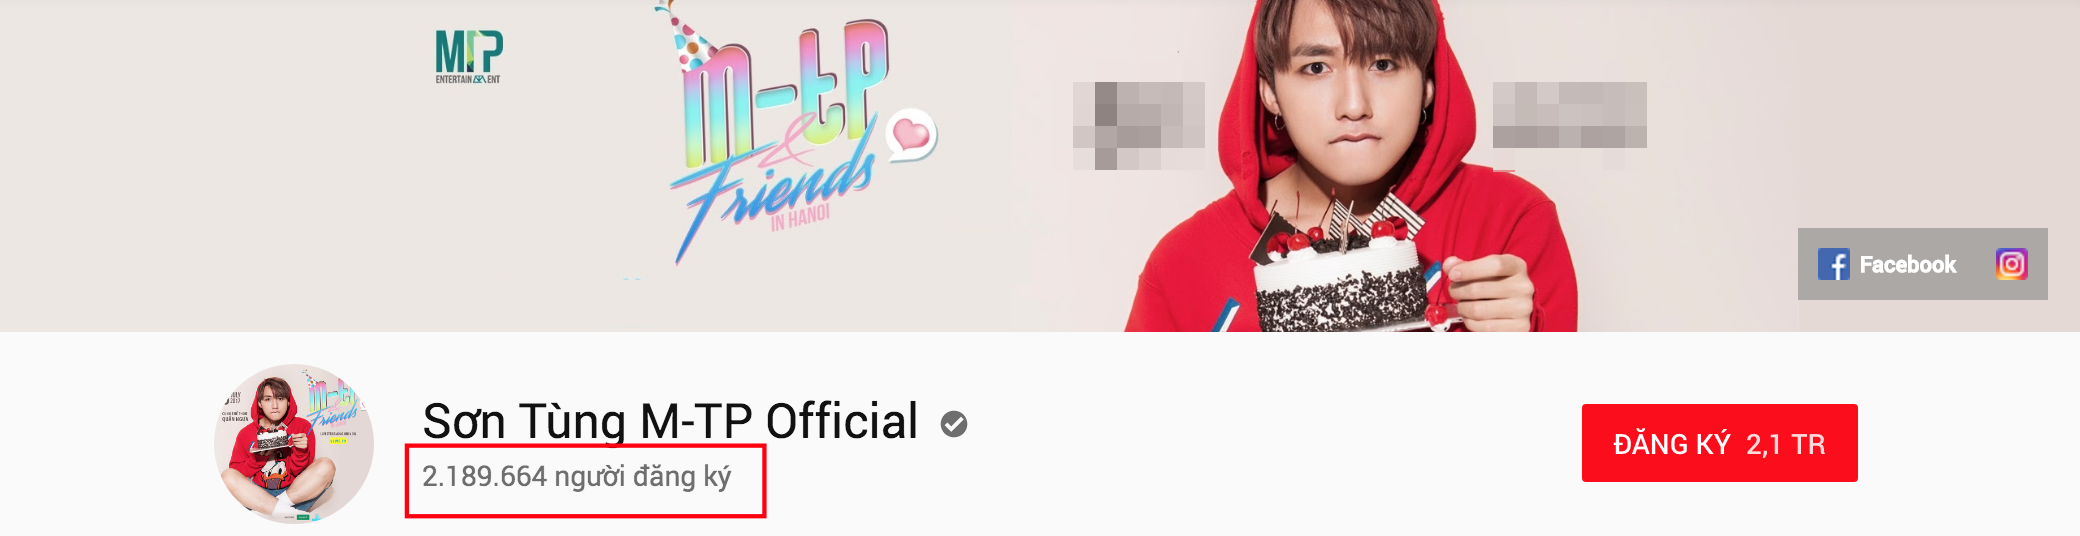Open the Facebook icon in the banner
Screen dimensions: 2080x536
pyautogui.click(x=1833, y=264)
